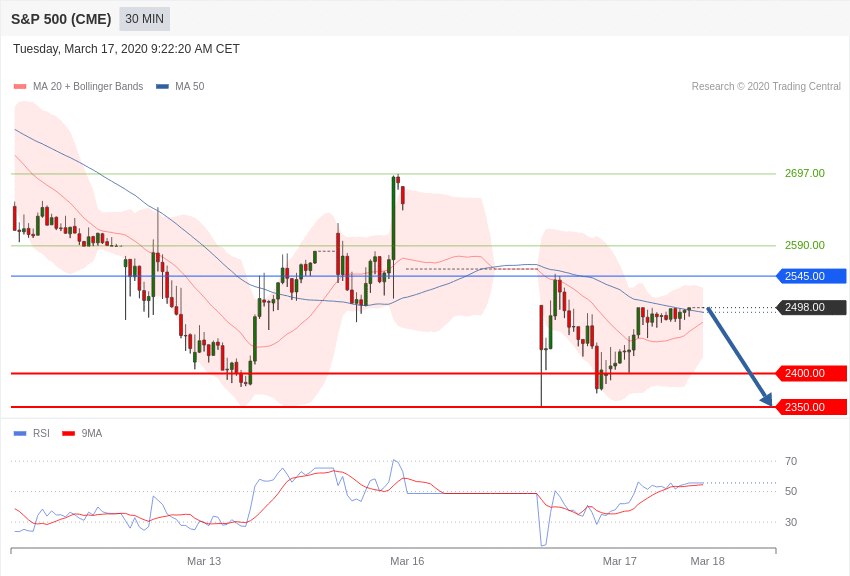This screenshot has width=850, height=576.
Task: Click the red 9MA legend swatch
Action: click(x=68, y=433)
